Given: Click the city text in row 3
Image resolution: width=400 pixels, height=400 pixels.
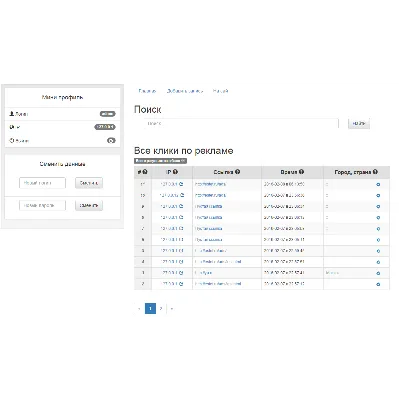Looking at the screenshot, I should 332,273.
